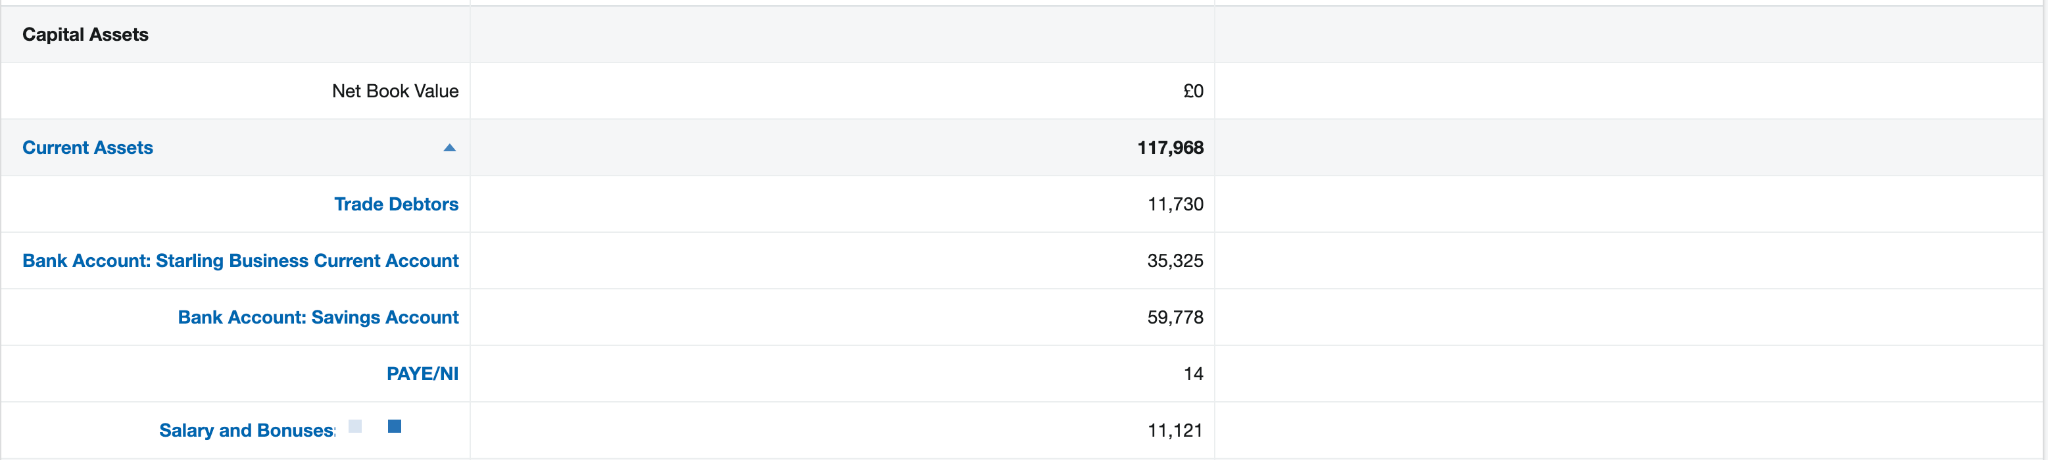Image resolution: width=2048 pixels, height=460 pixels.
Task: Click the 35,325 Starling account balance
Action: click(1175, 261)
